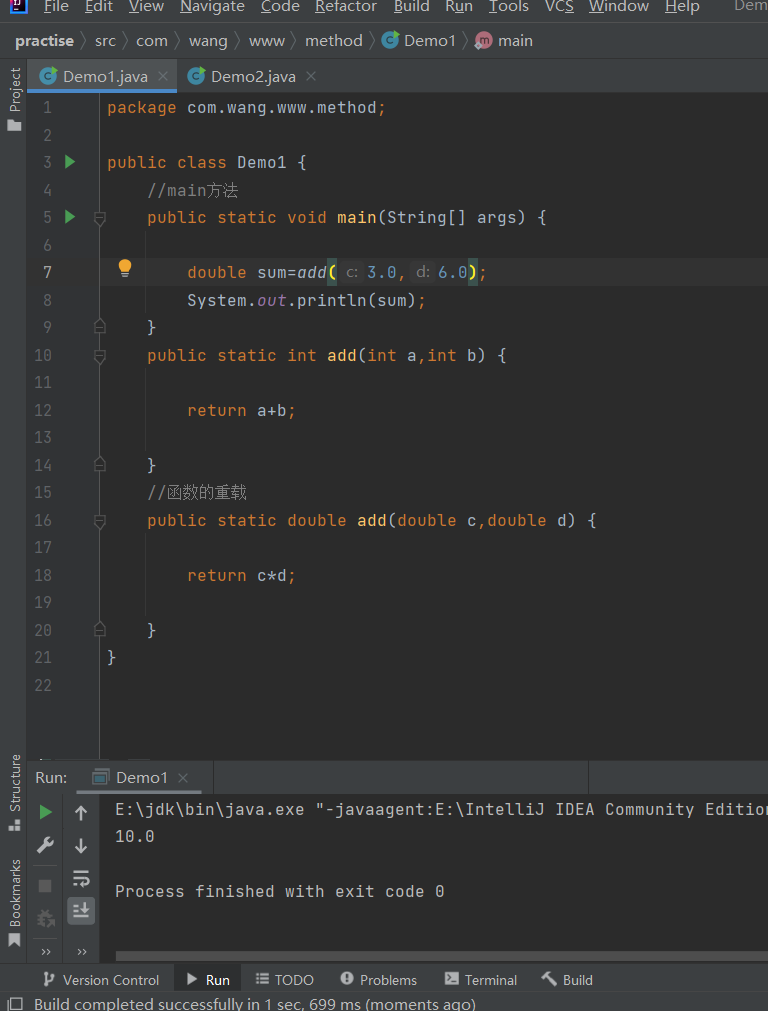Click the horizontal scrollbar in console
Viewport: 768px width, 1011px height.
(x=442, y=956)
